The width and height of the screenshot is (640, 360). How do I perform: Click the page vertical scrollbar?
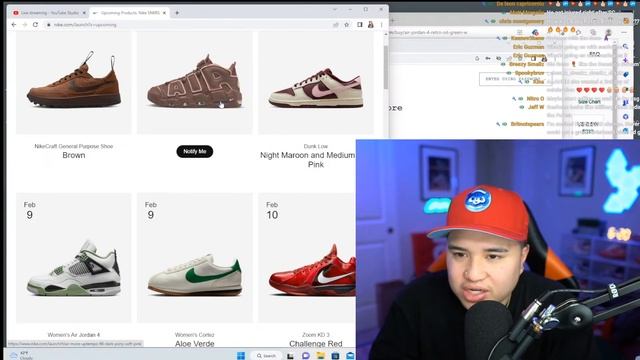(x=386, y=67)
